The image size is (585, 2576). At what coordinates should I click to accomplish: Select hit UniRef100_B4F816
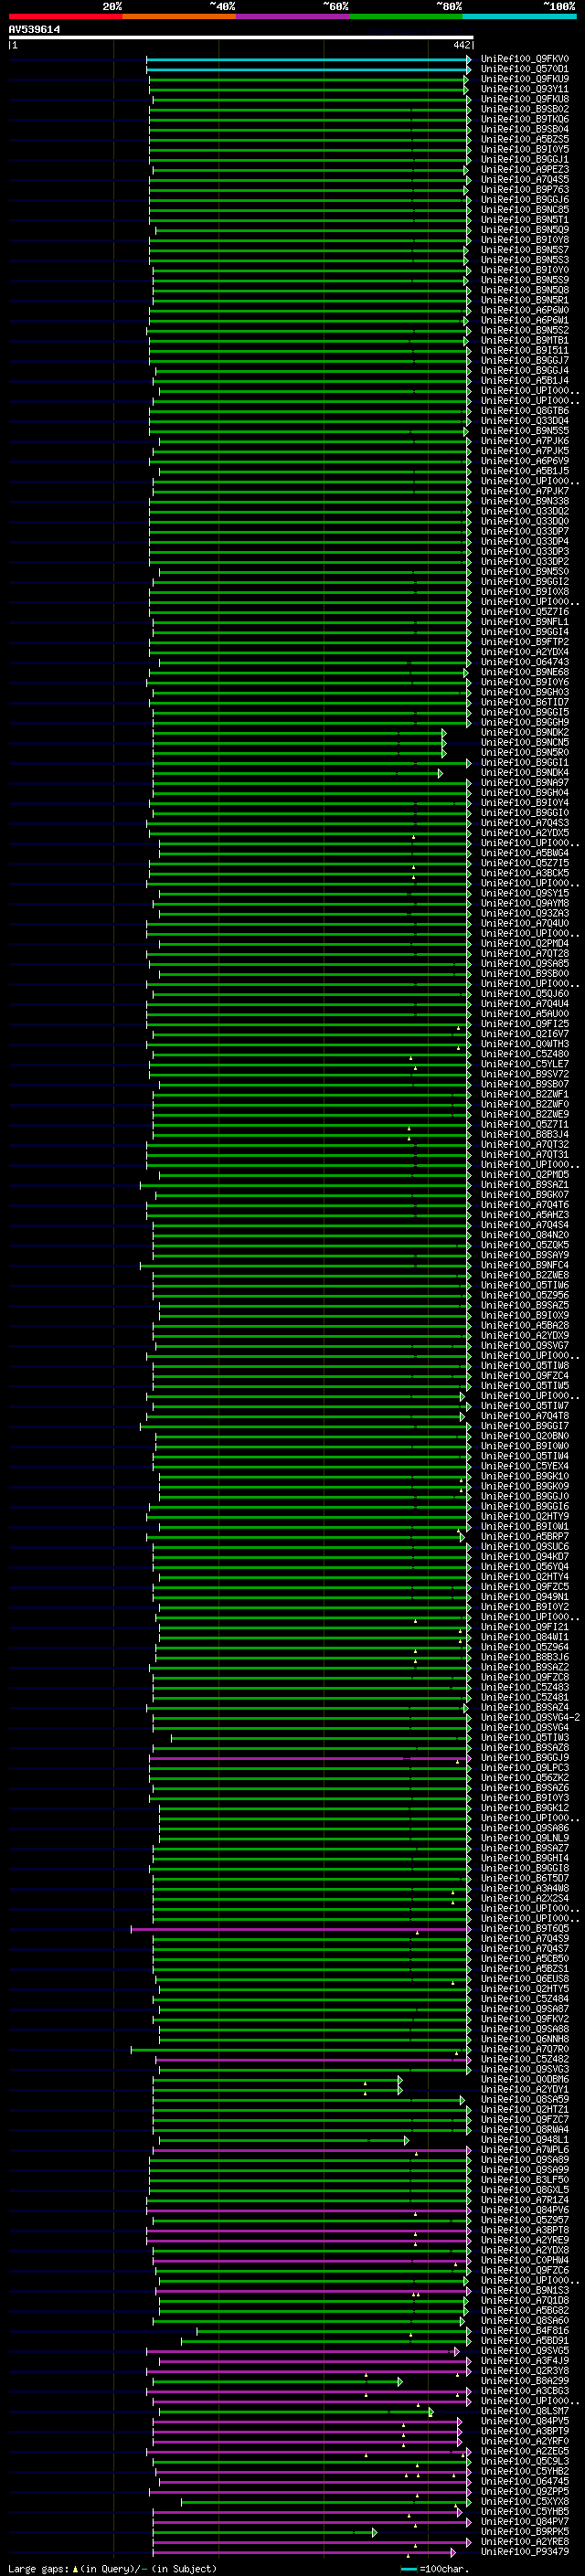tap(525, 2330)
